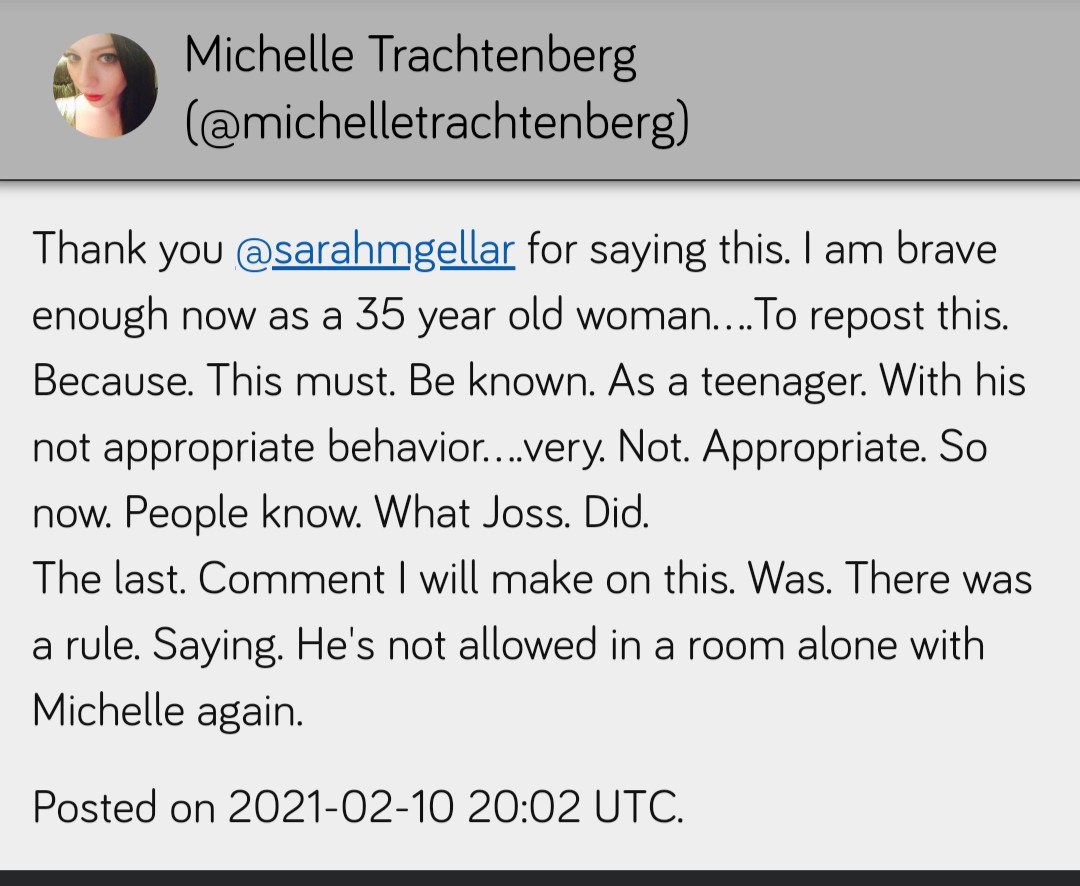Image resolution: width=1080 pixels, height=886 pixels.
Task: Click the phrase "not appropriate behavior"
Action: click(x=257, y=447)
